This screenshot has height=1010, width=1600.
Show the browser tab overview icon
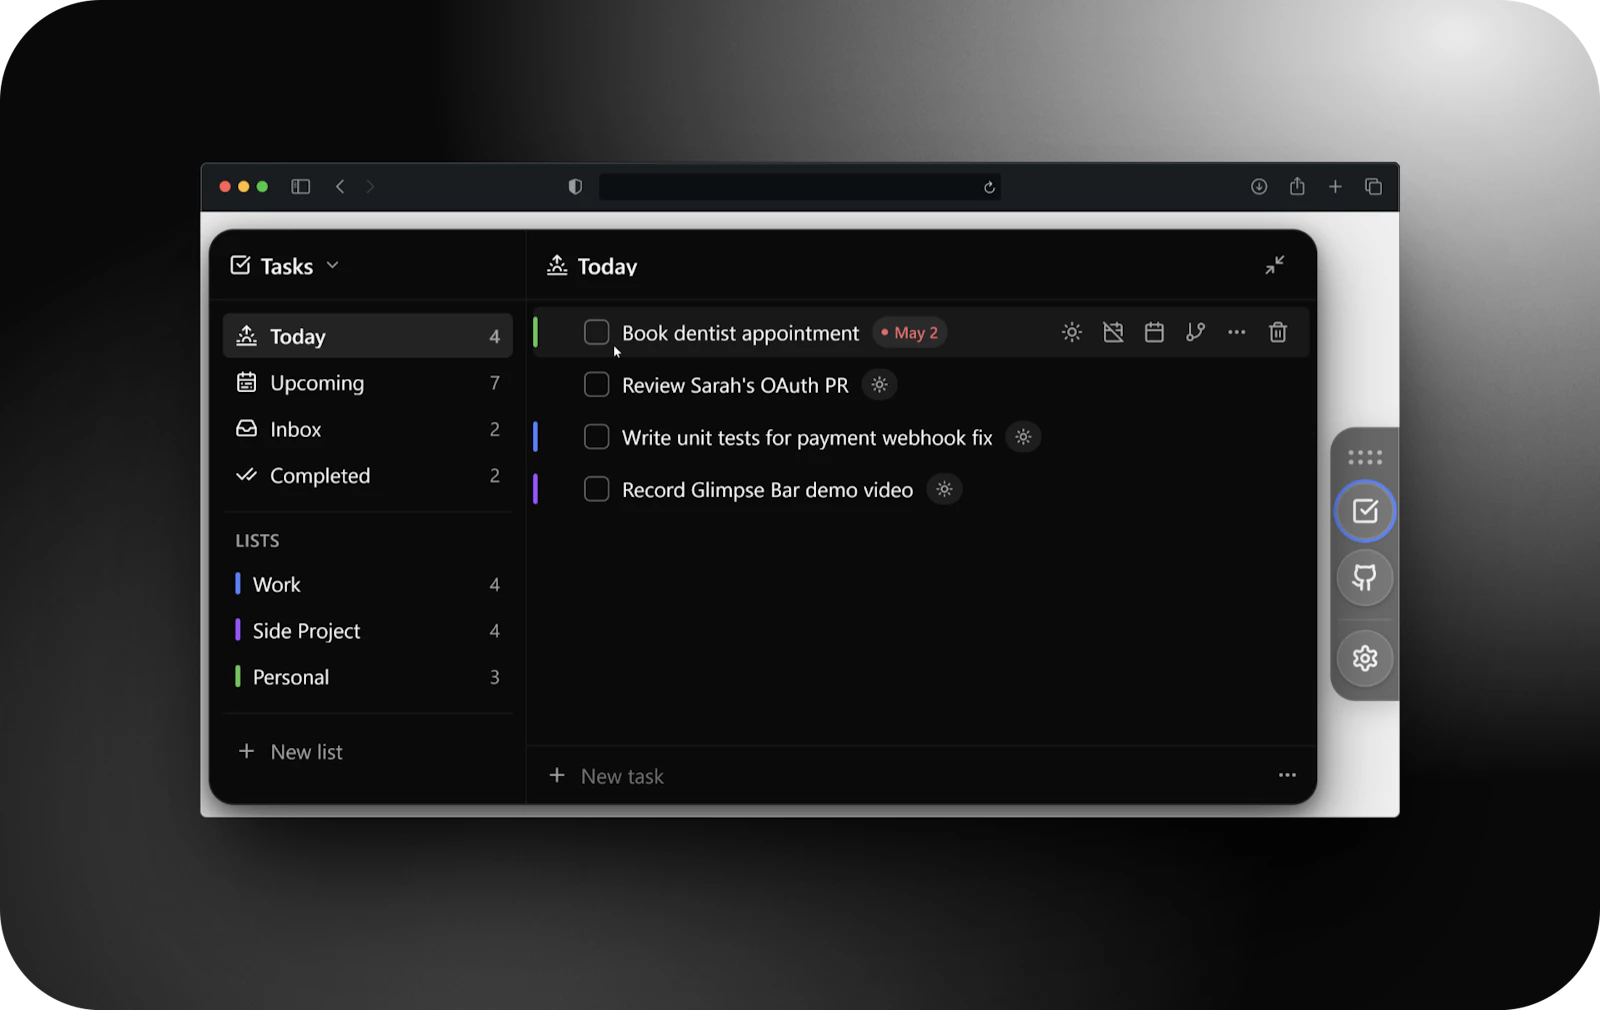1373,187
